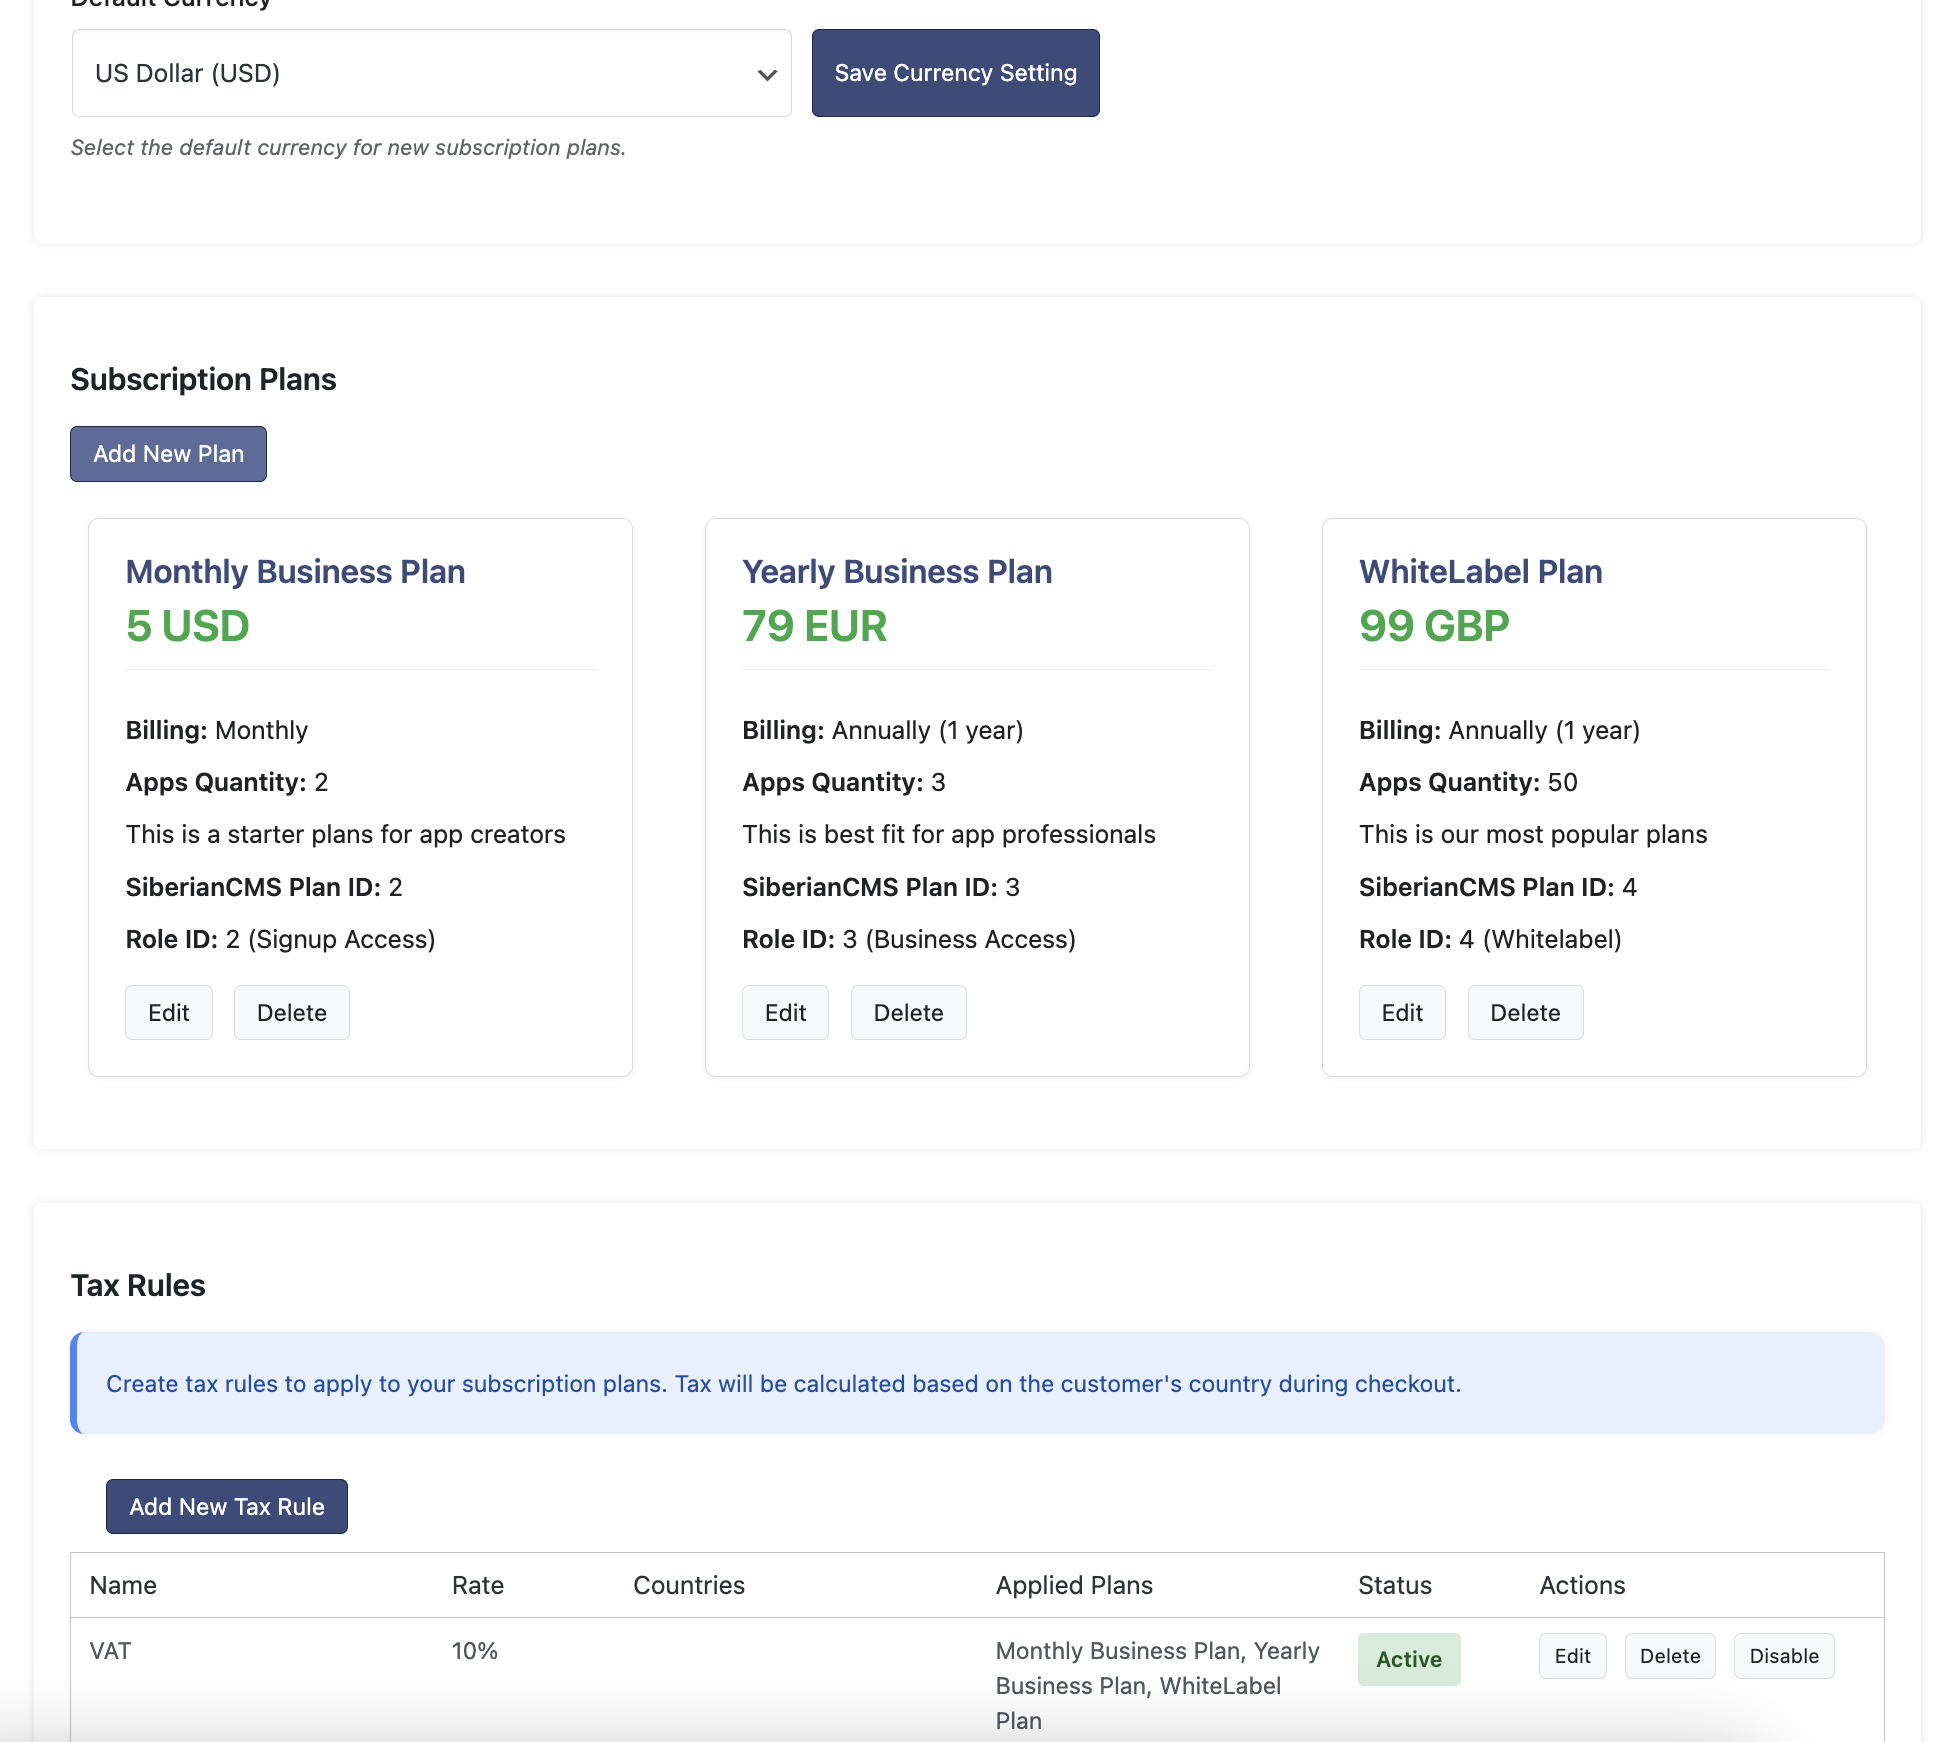Click the Active status badge
The height and width of the screenshot is (1742, 1954).
1409,1659
